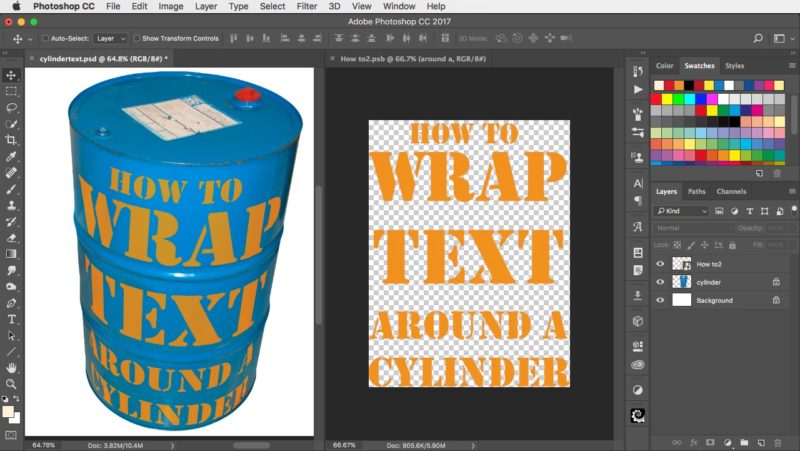Viewport: 800px width, 451px height.
Task: Select the Move tool
Action: [11, 75]
